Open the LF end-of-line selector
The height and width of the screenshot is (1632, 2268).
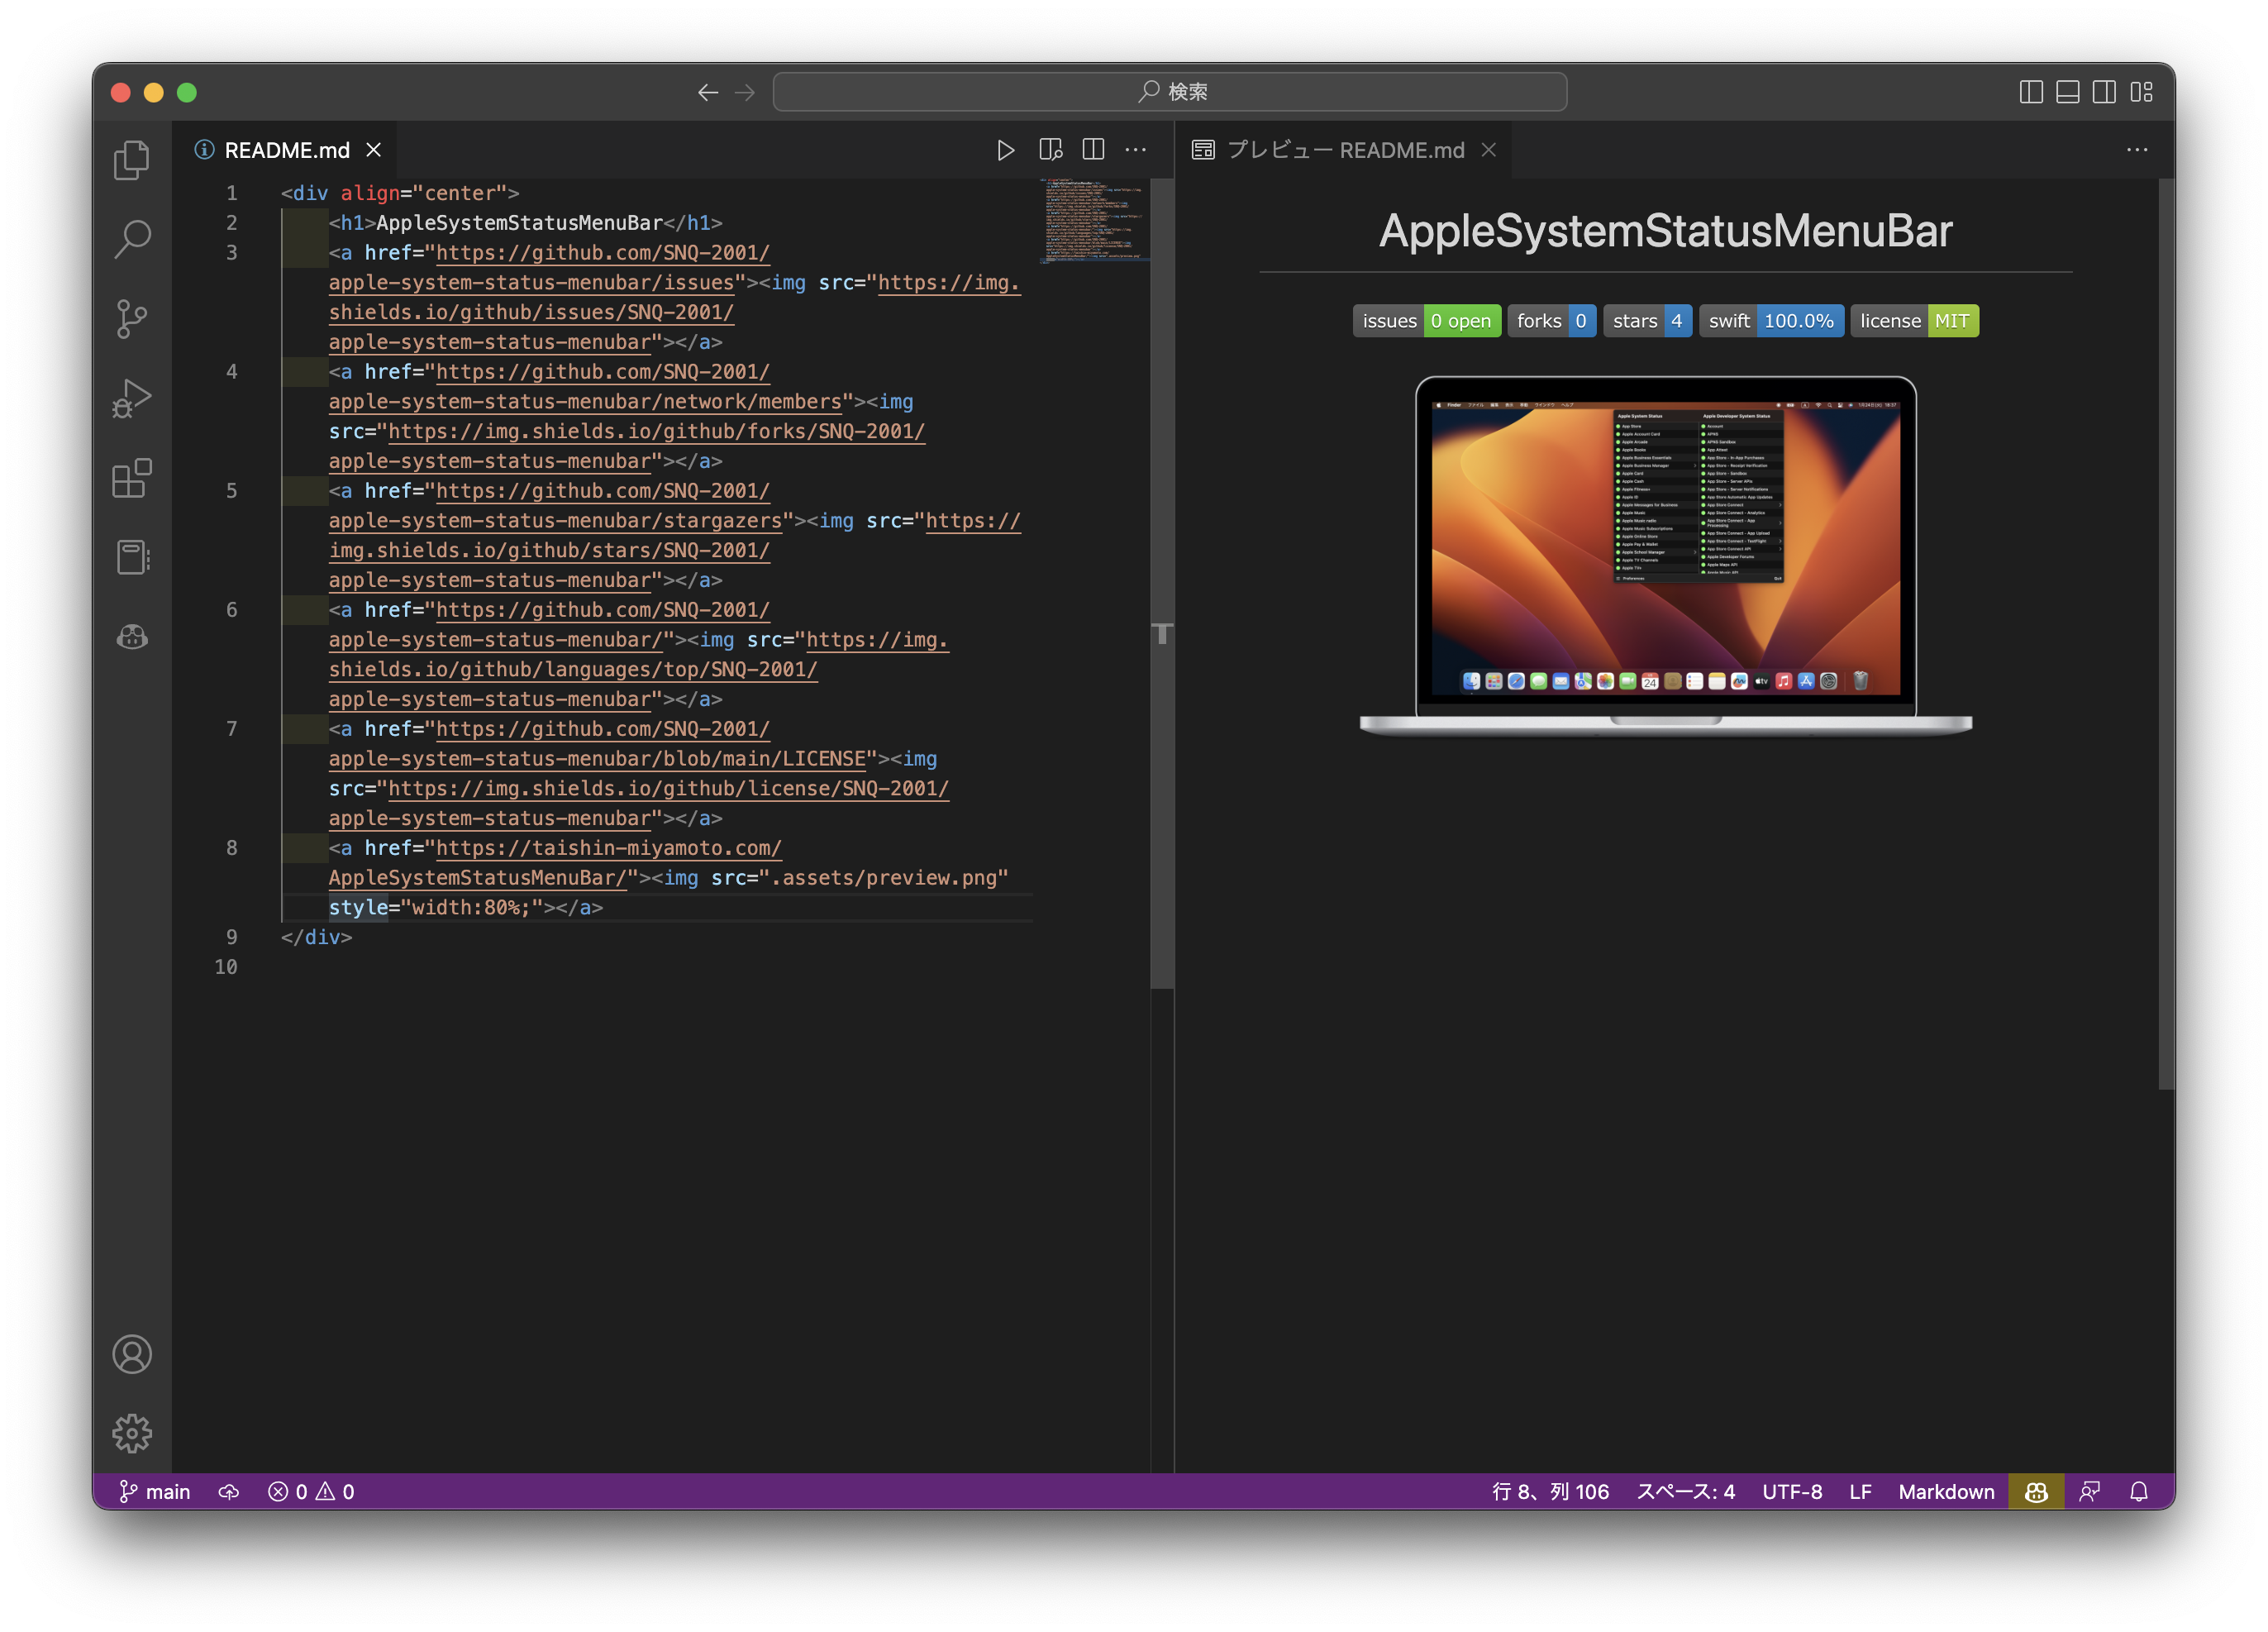(x=1860, y=1491)
